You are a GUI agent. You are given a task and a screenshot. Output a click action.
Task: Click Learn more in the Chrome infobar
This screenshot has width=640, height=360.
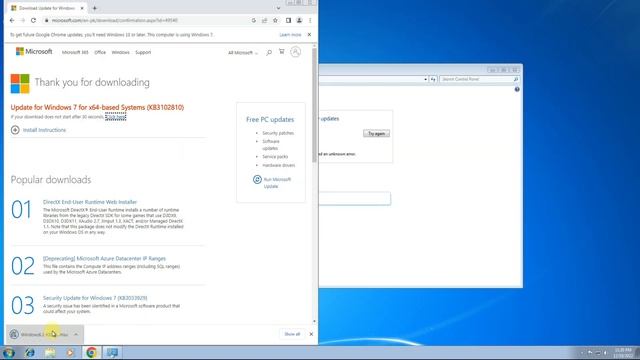click(290, 35)
